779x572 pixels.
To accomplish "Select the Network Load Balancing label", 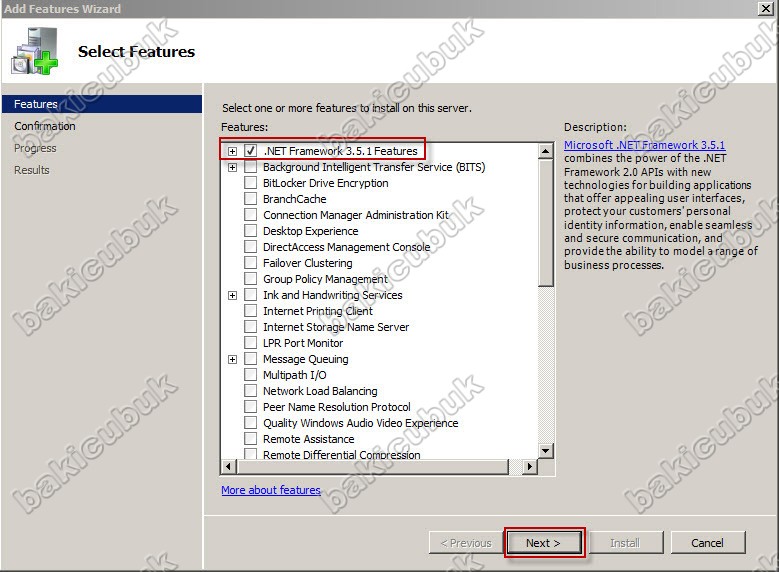I will pos(320,391).
